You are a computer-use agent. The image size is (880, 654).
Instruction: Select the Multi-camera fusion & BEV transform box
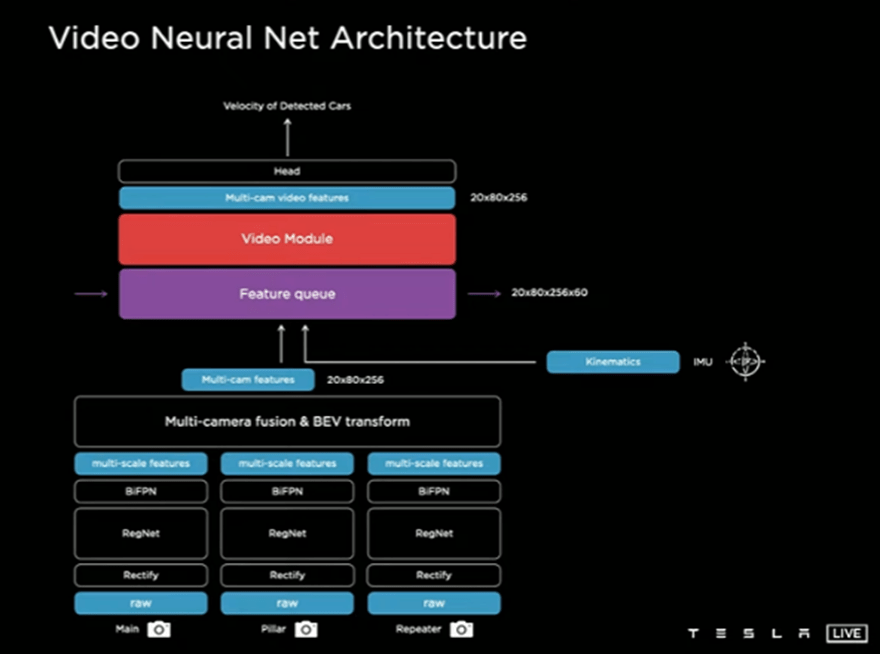tap(287, 422)
